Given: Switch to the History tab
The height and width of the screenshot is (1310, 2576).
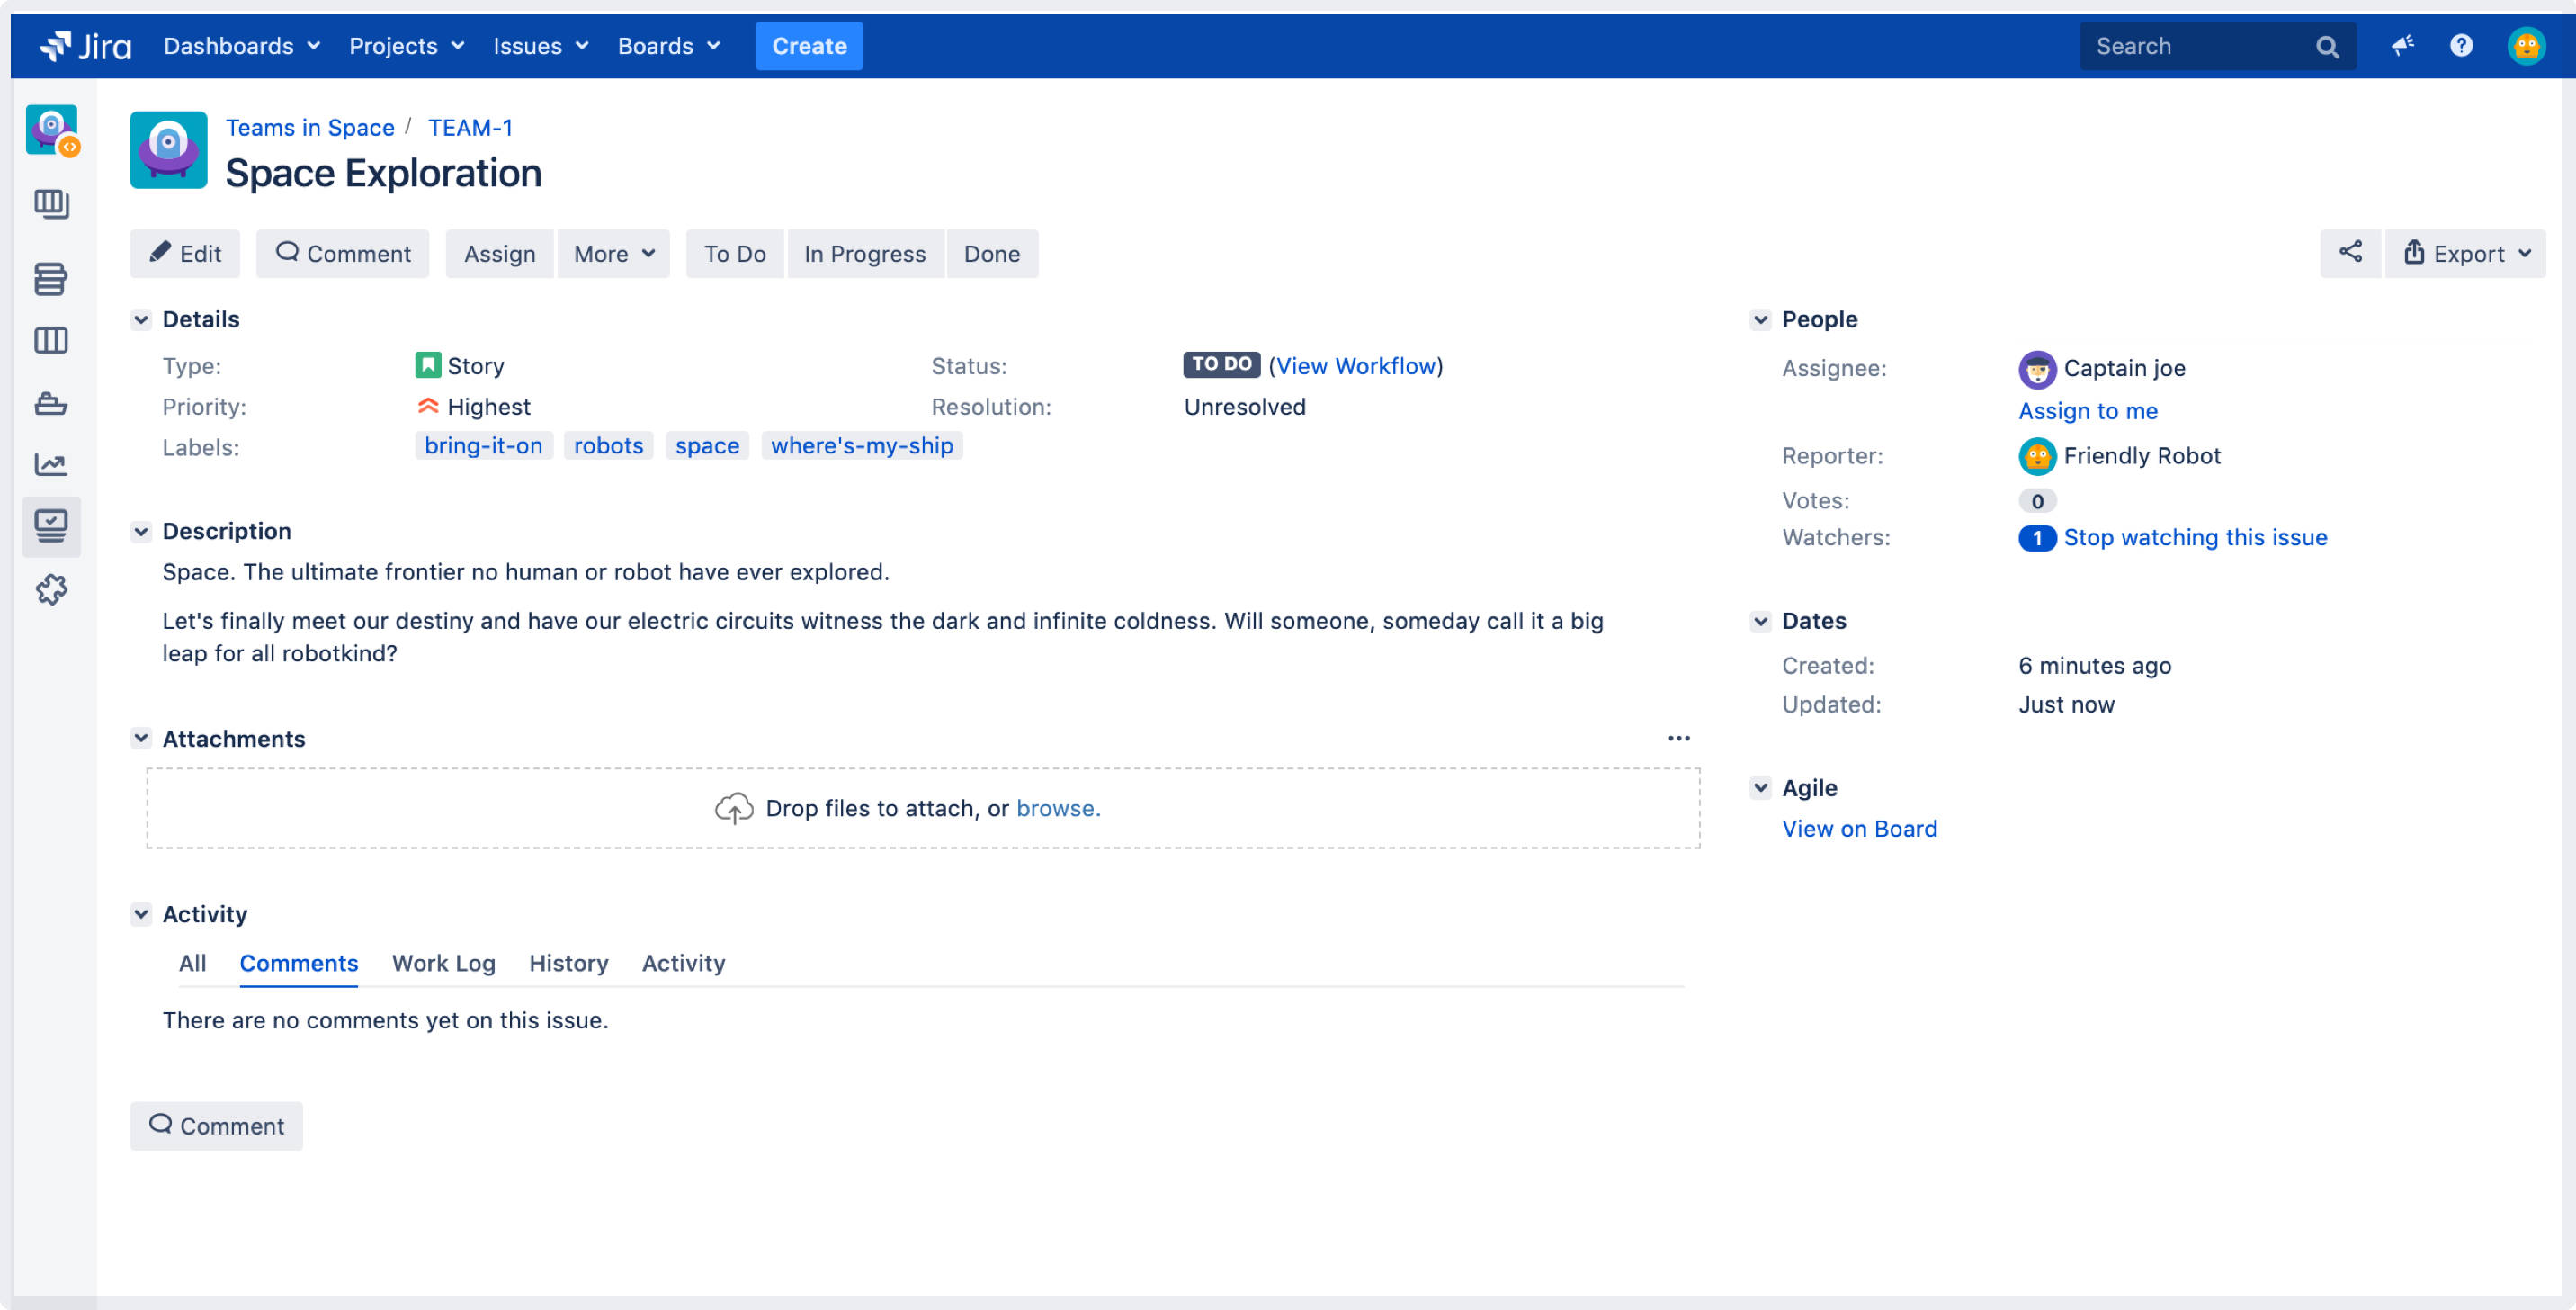Looking at the screenshot, I should click(x=569, y=964).
